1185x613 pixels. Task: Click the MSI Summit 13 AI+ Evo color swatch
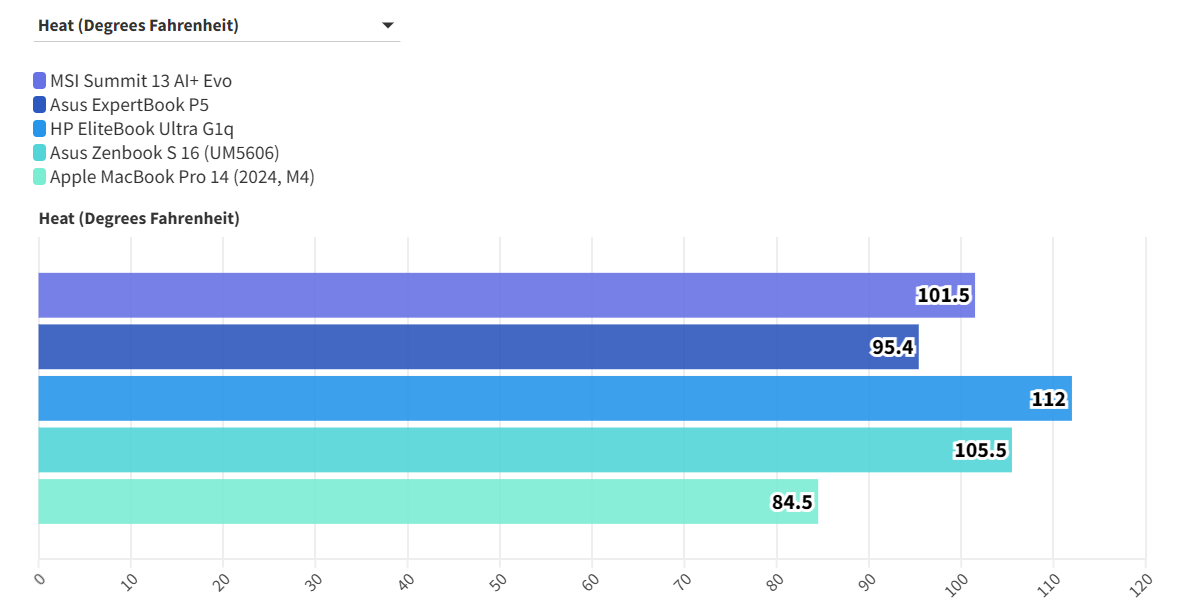click(40, 81)
